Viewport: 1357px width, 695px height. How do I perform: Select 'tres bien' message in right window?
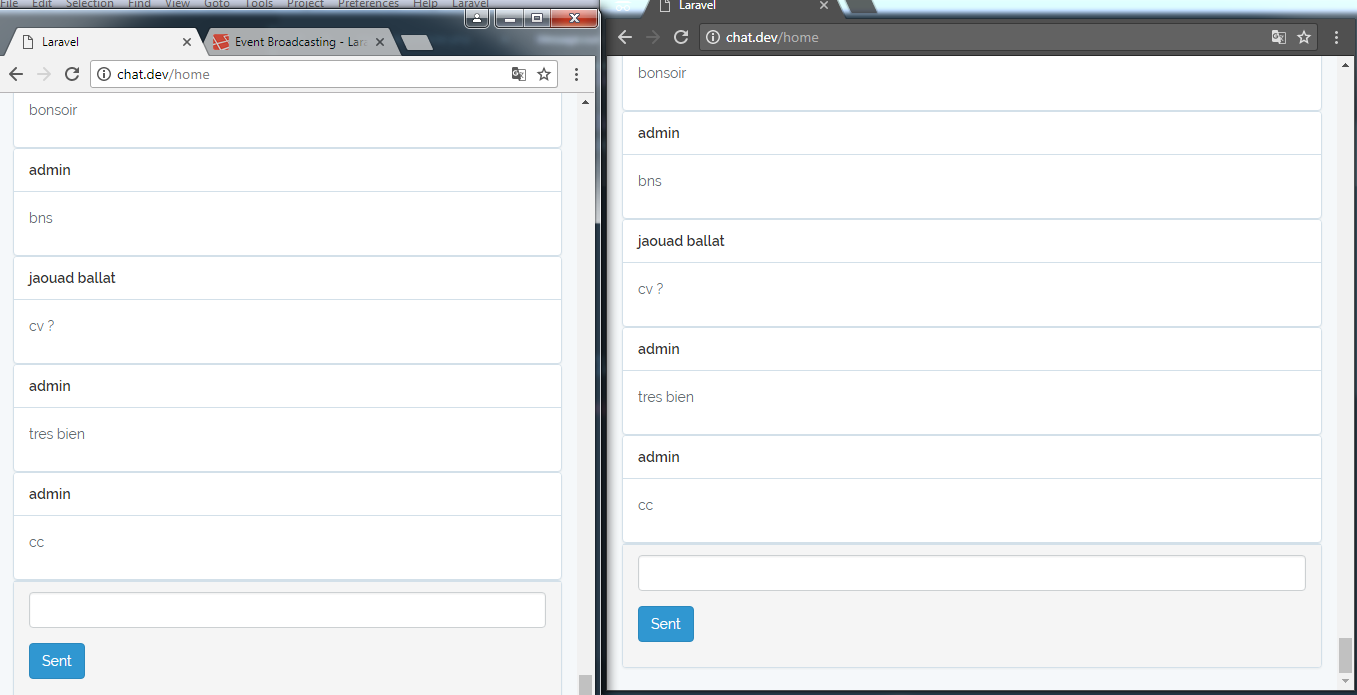coord(666,397)
